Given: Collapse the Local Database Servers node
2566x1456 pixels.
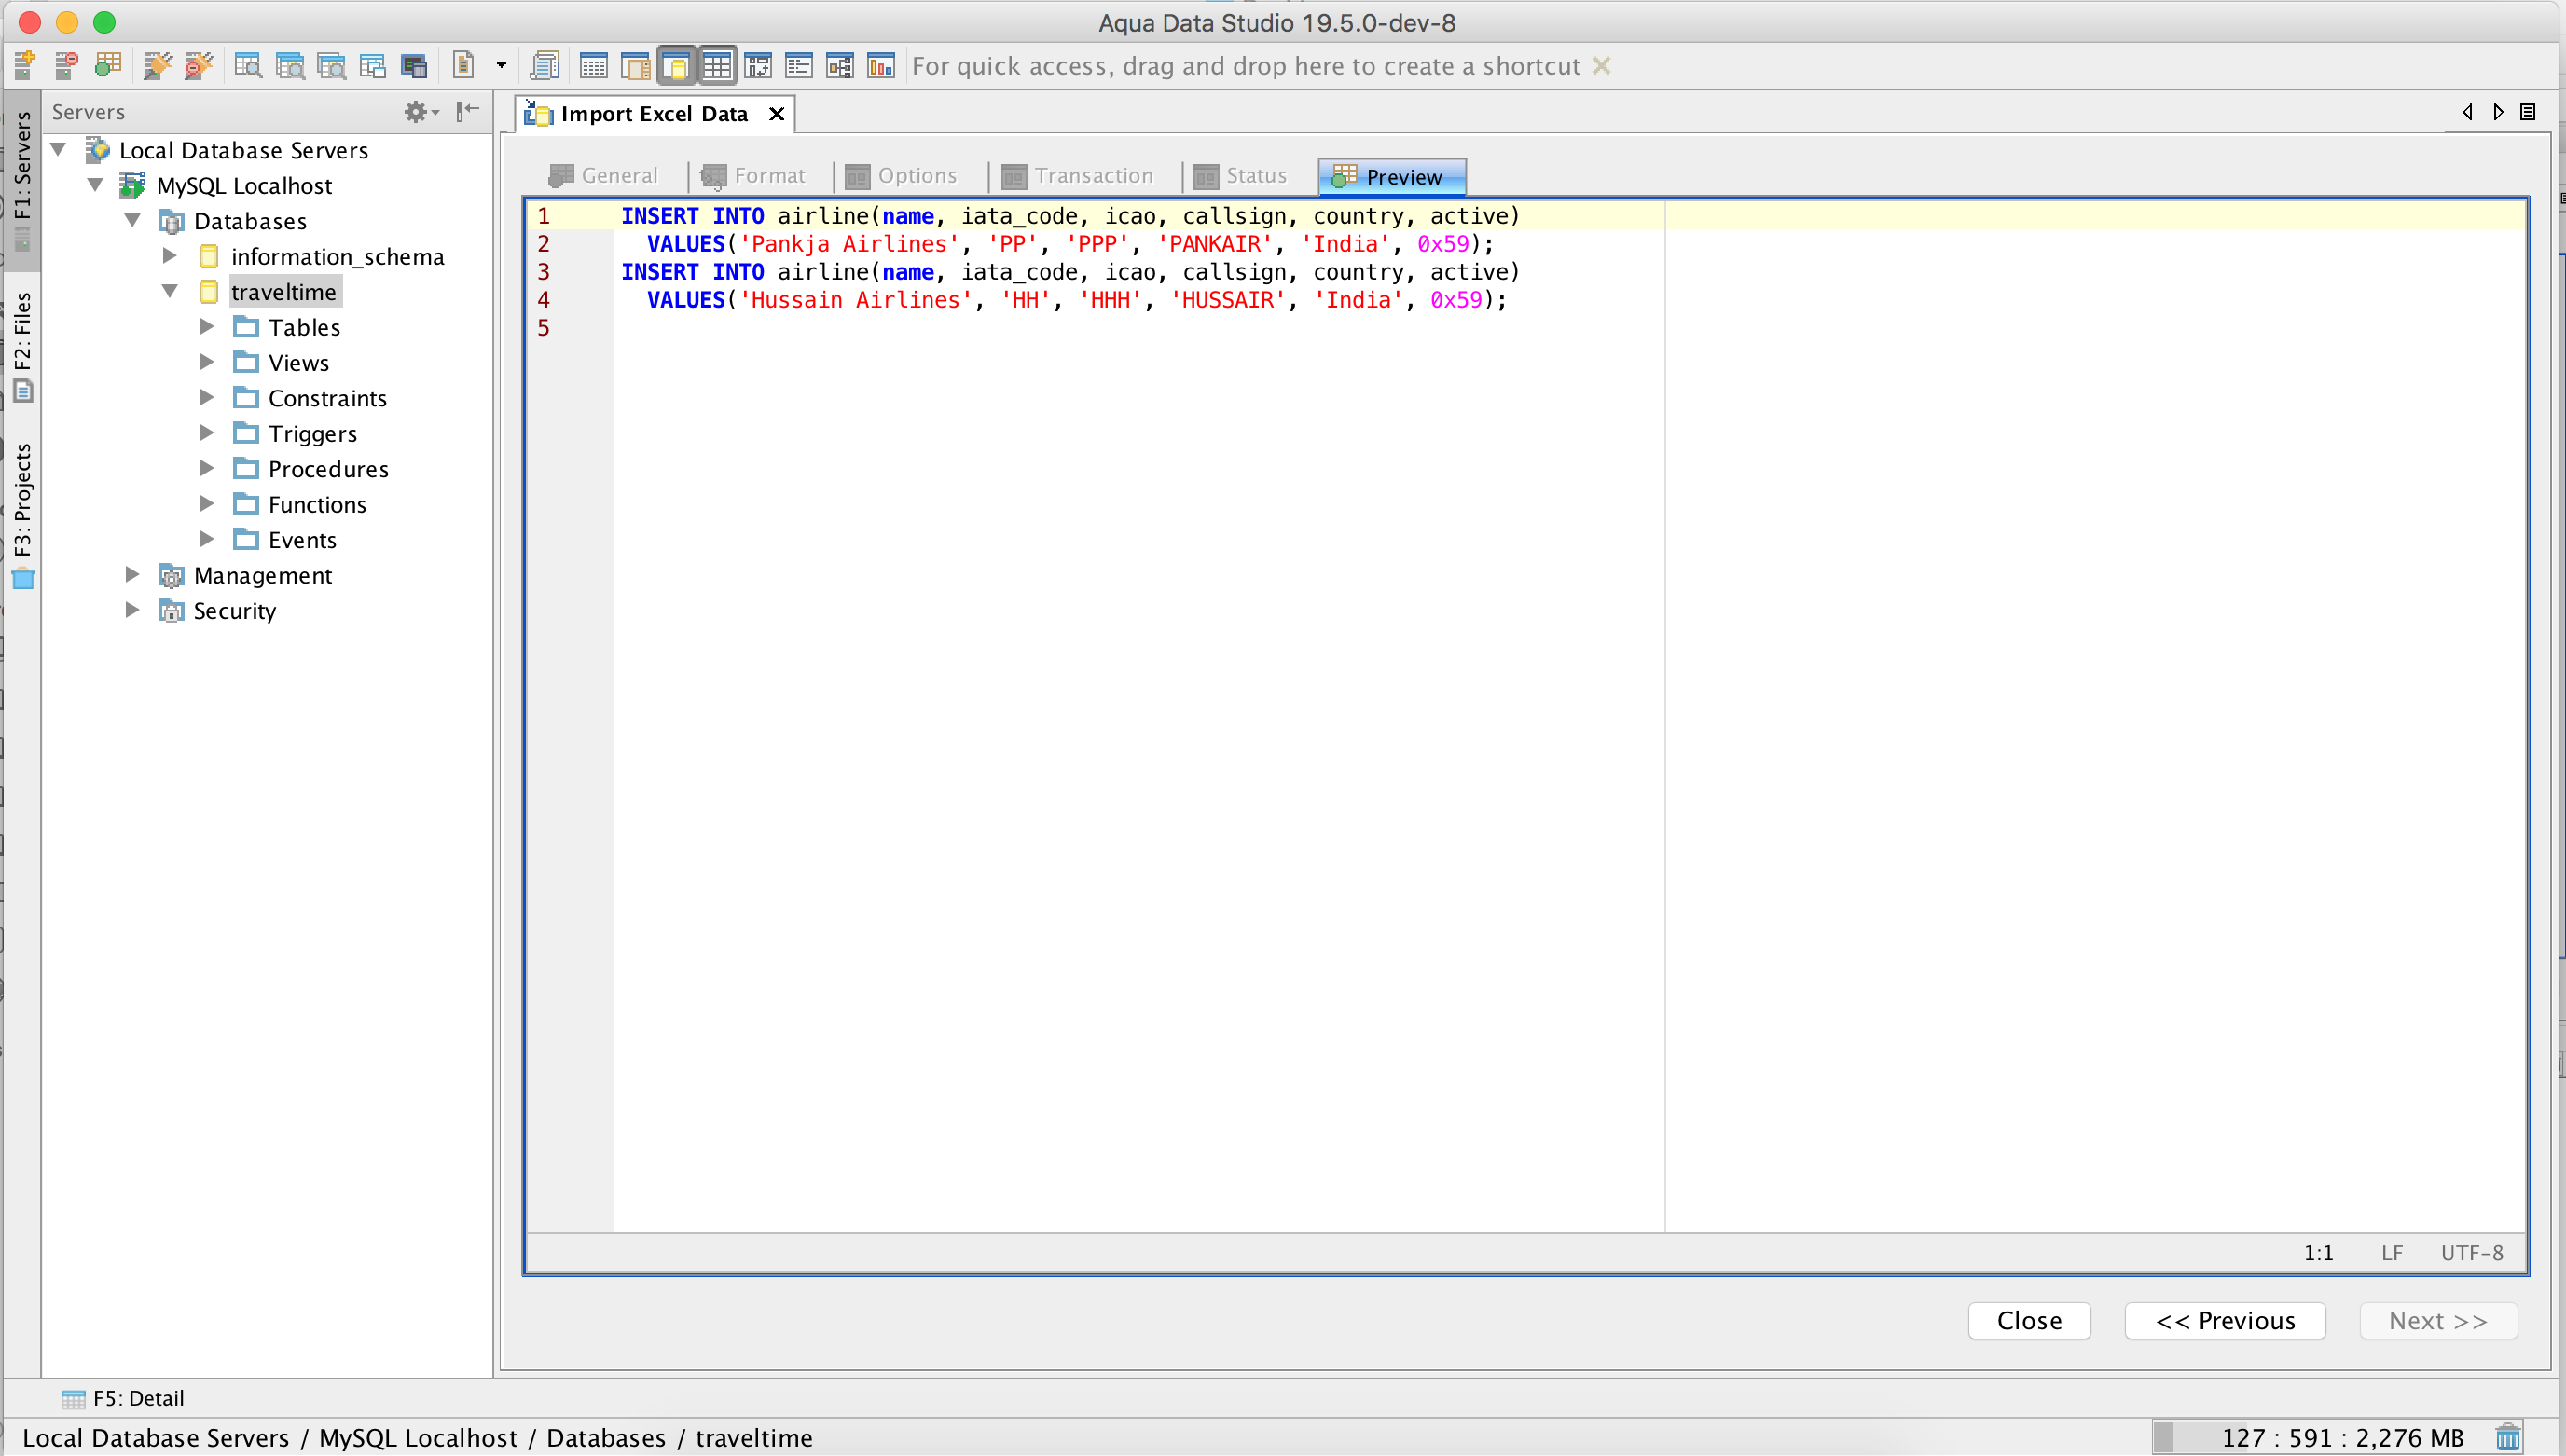Looking at the screenshot, I should (x=59, y=150).
